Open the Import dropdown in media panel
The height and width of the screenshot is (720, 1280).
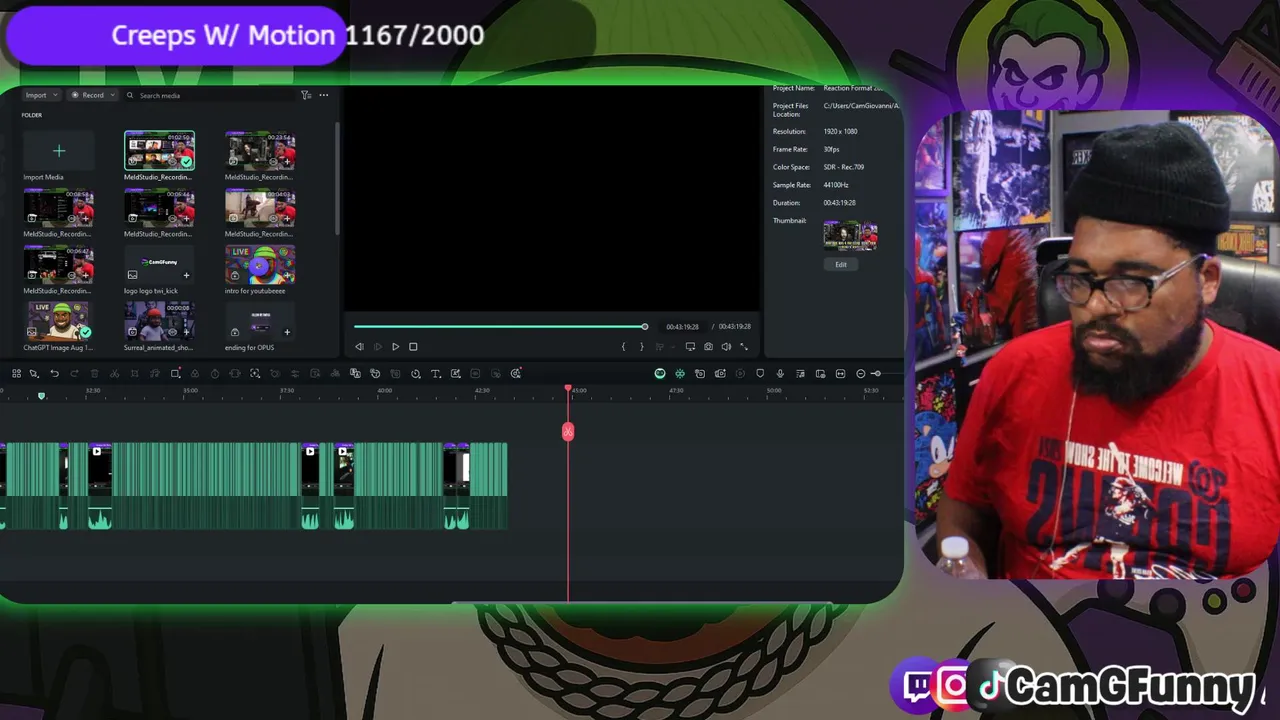(39, 95)
